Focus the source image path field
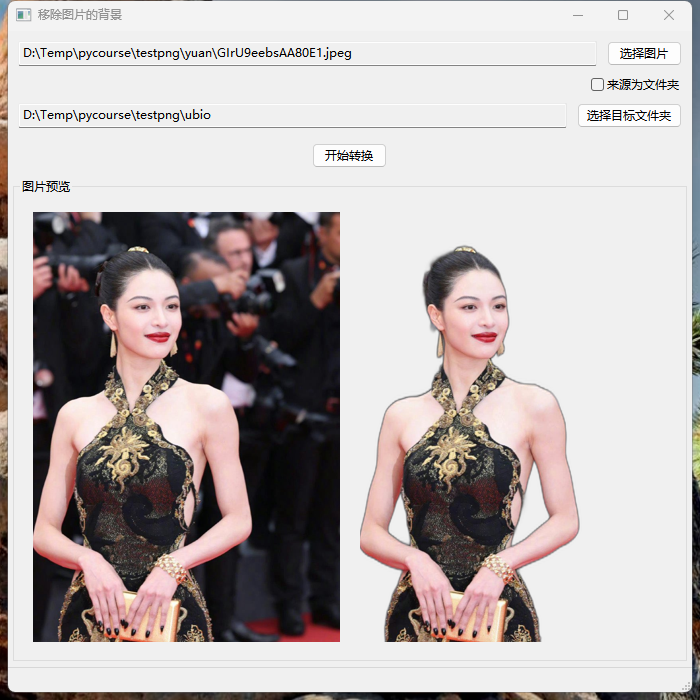This screenshot has height=700, width=700. [307, 54]
